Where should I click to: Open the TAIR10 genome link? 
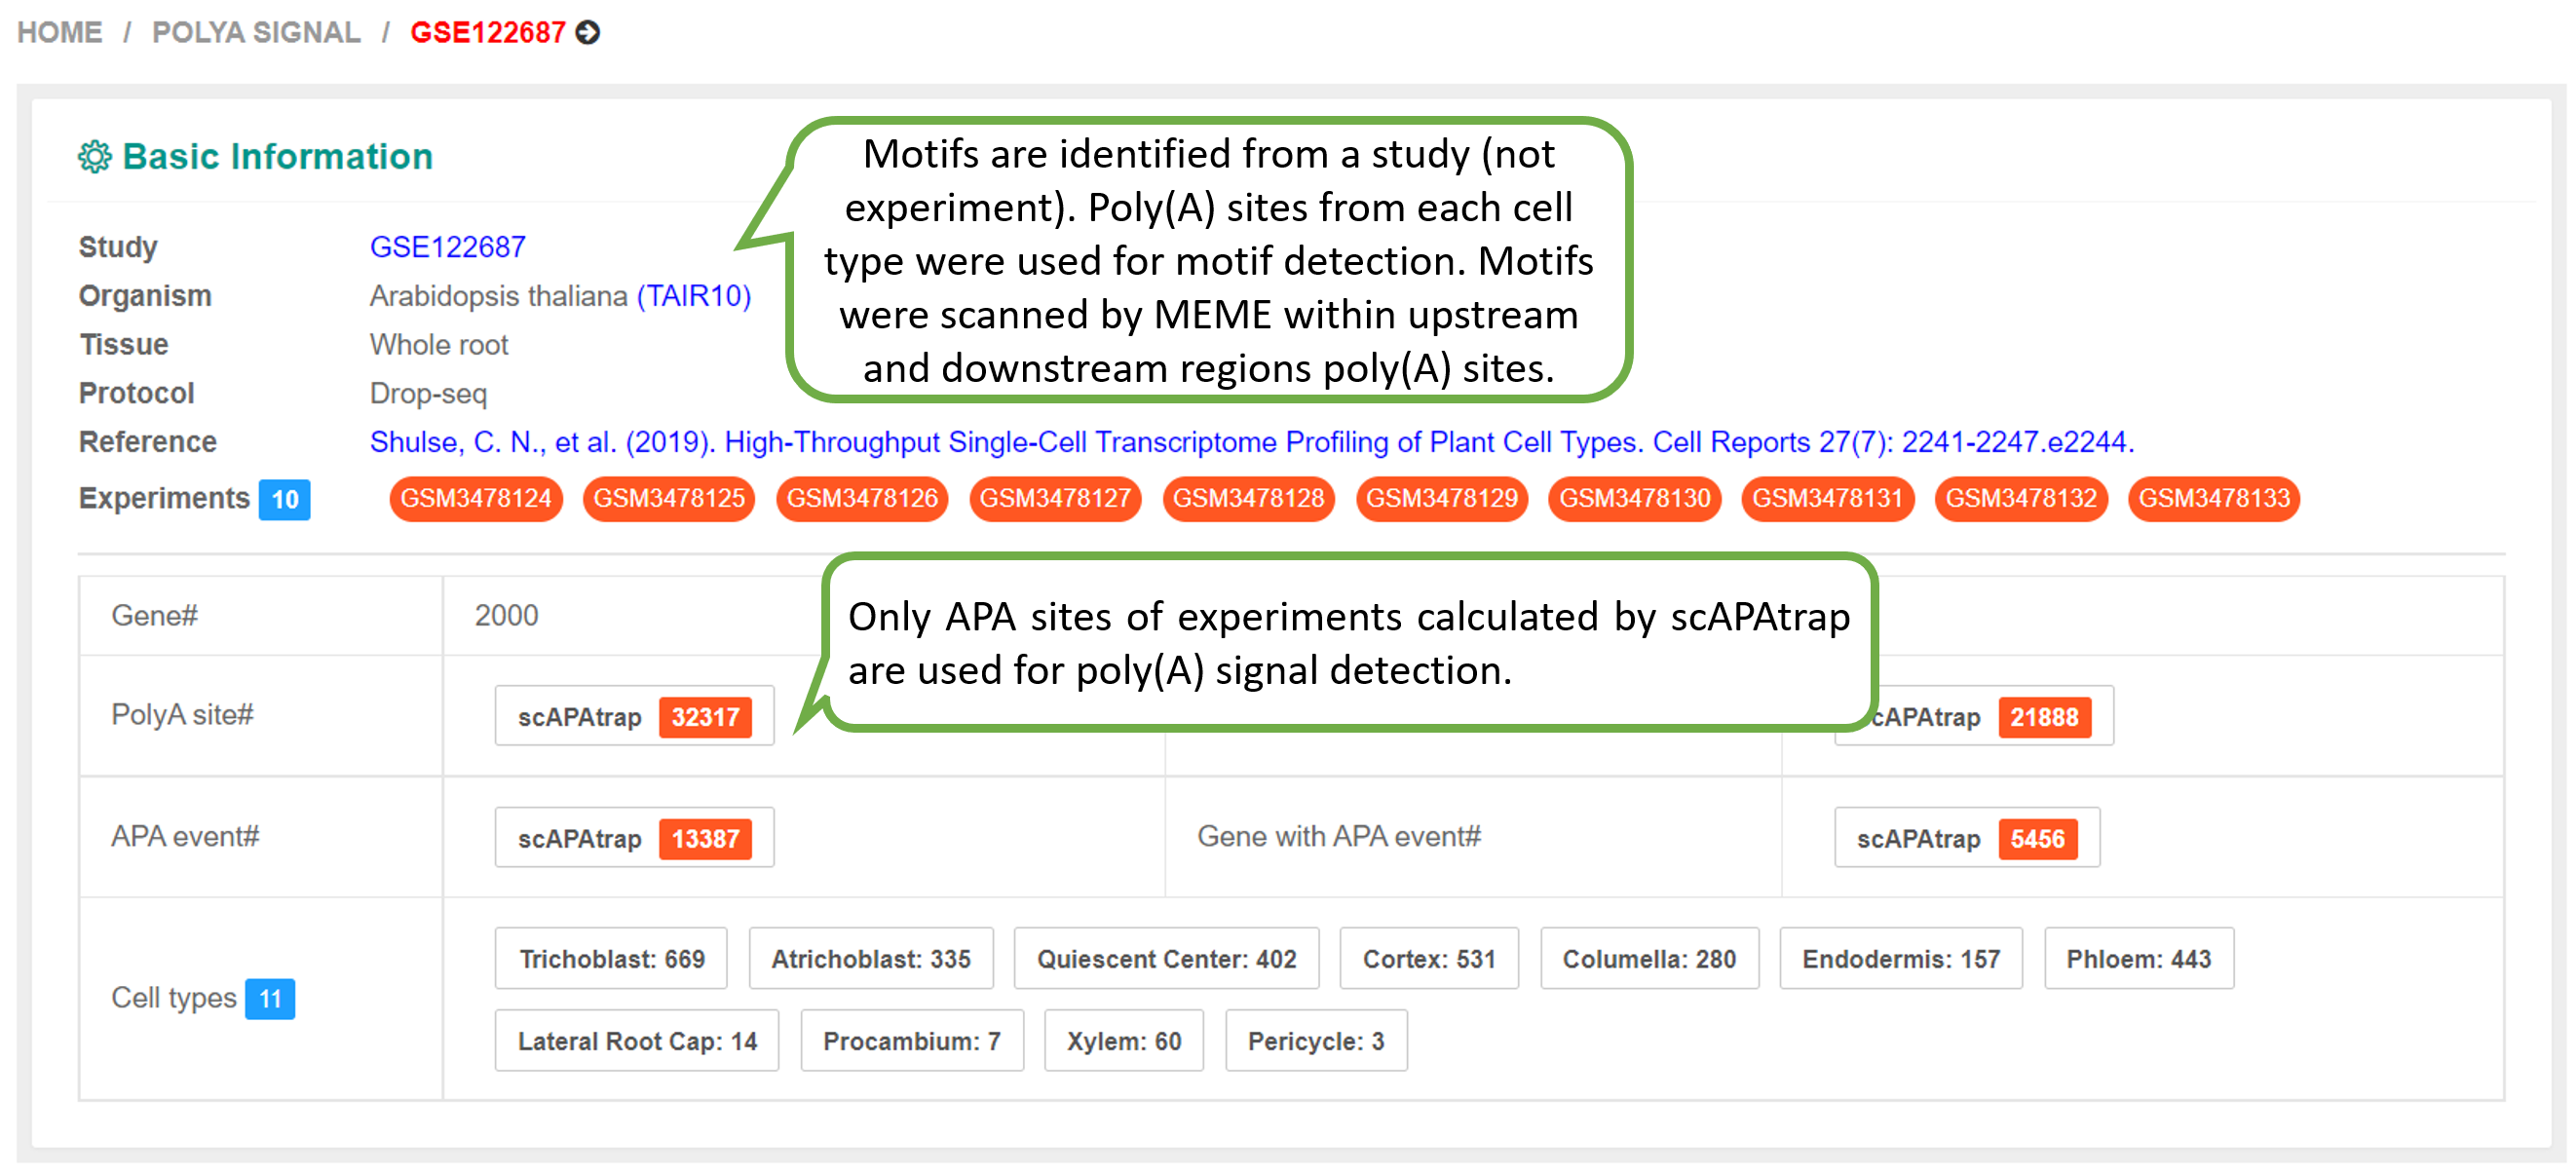click(694, 296)
